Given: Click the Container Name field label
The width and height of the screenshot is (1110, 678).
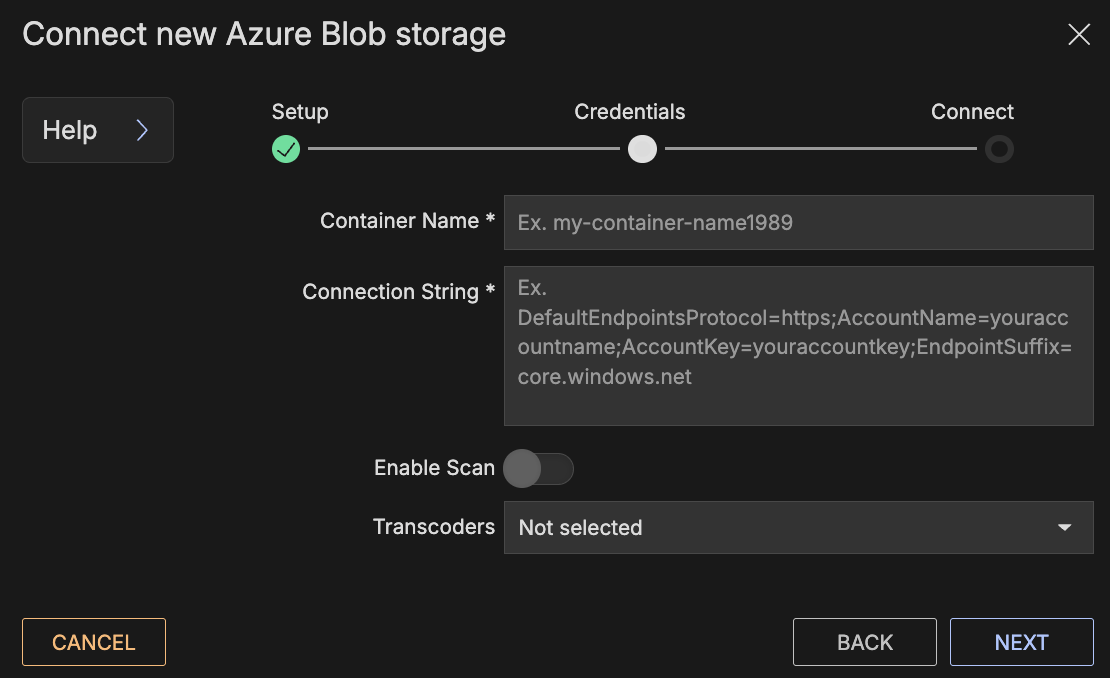Looking at the screenshot, I should [400, 221].
